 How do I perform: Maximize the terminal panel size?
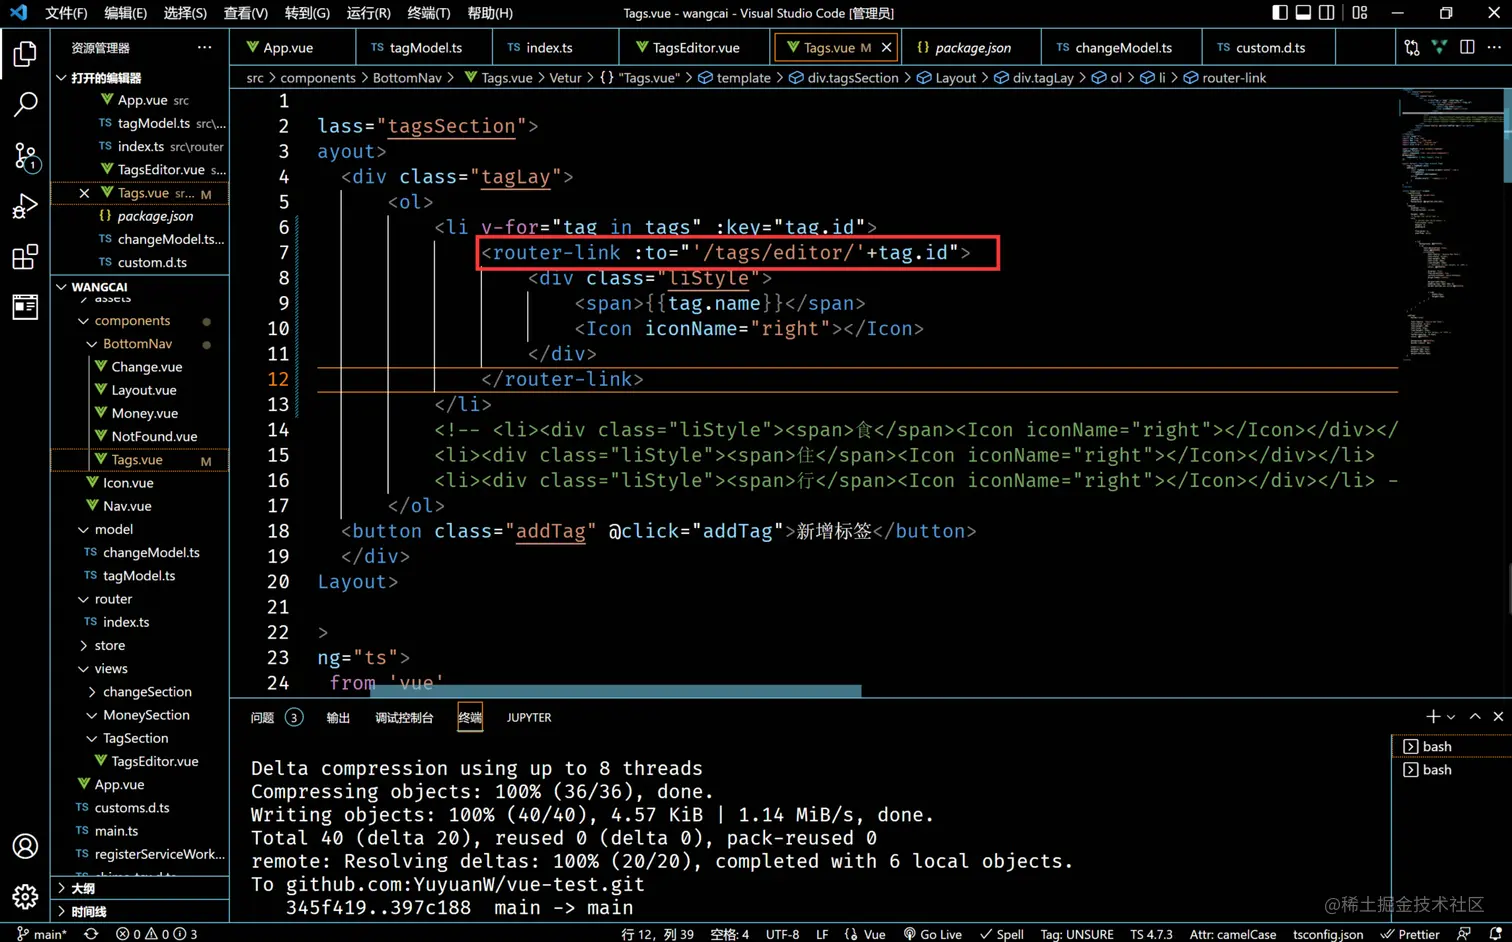pos(1475,716)
